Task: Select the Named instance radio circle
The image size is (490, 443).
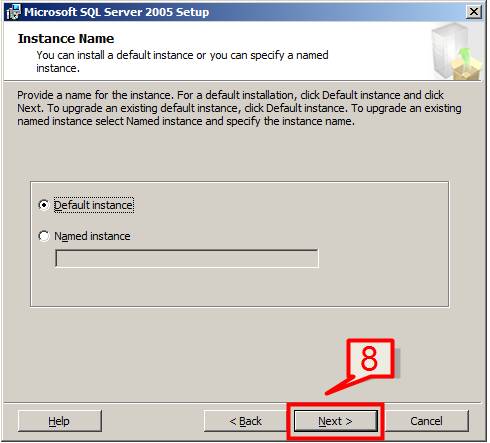Action: pos(44,236)
